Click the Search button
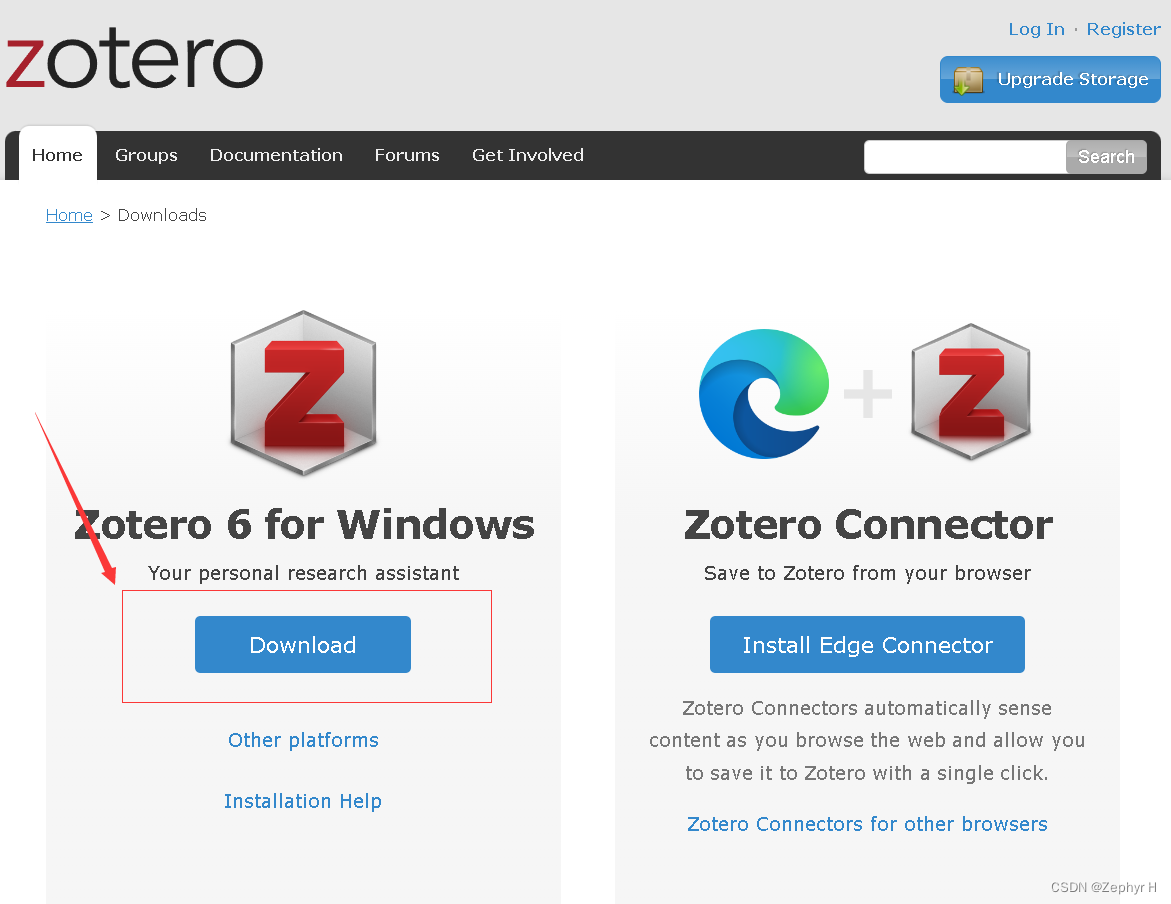The image size is (1171, 904). (x=1106, y=157)
